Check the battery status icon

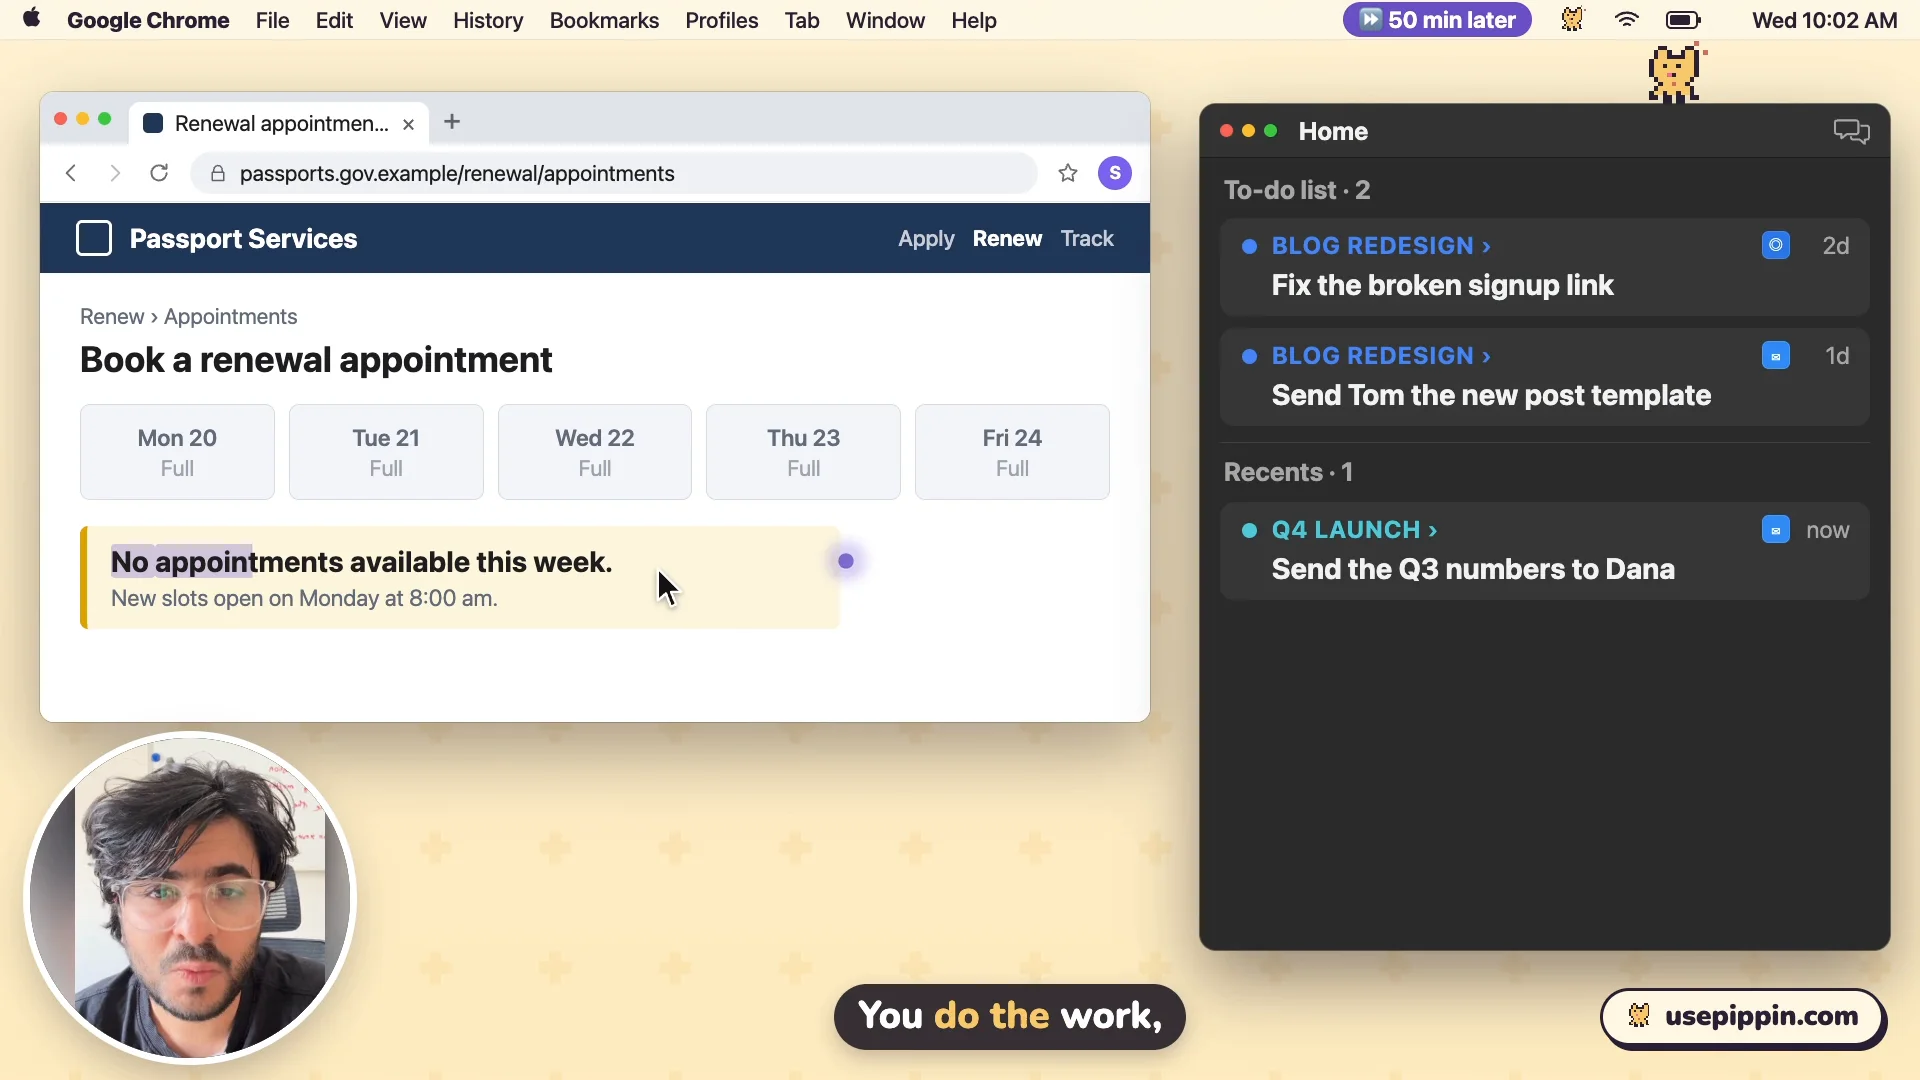(1683, 20)
